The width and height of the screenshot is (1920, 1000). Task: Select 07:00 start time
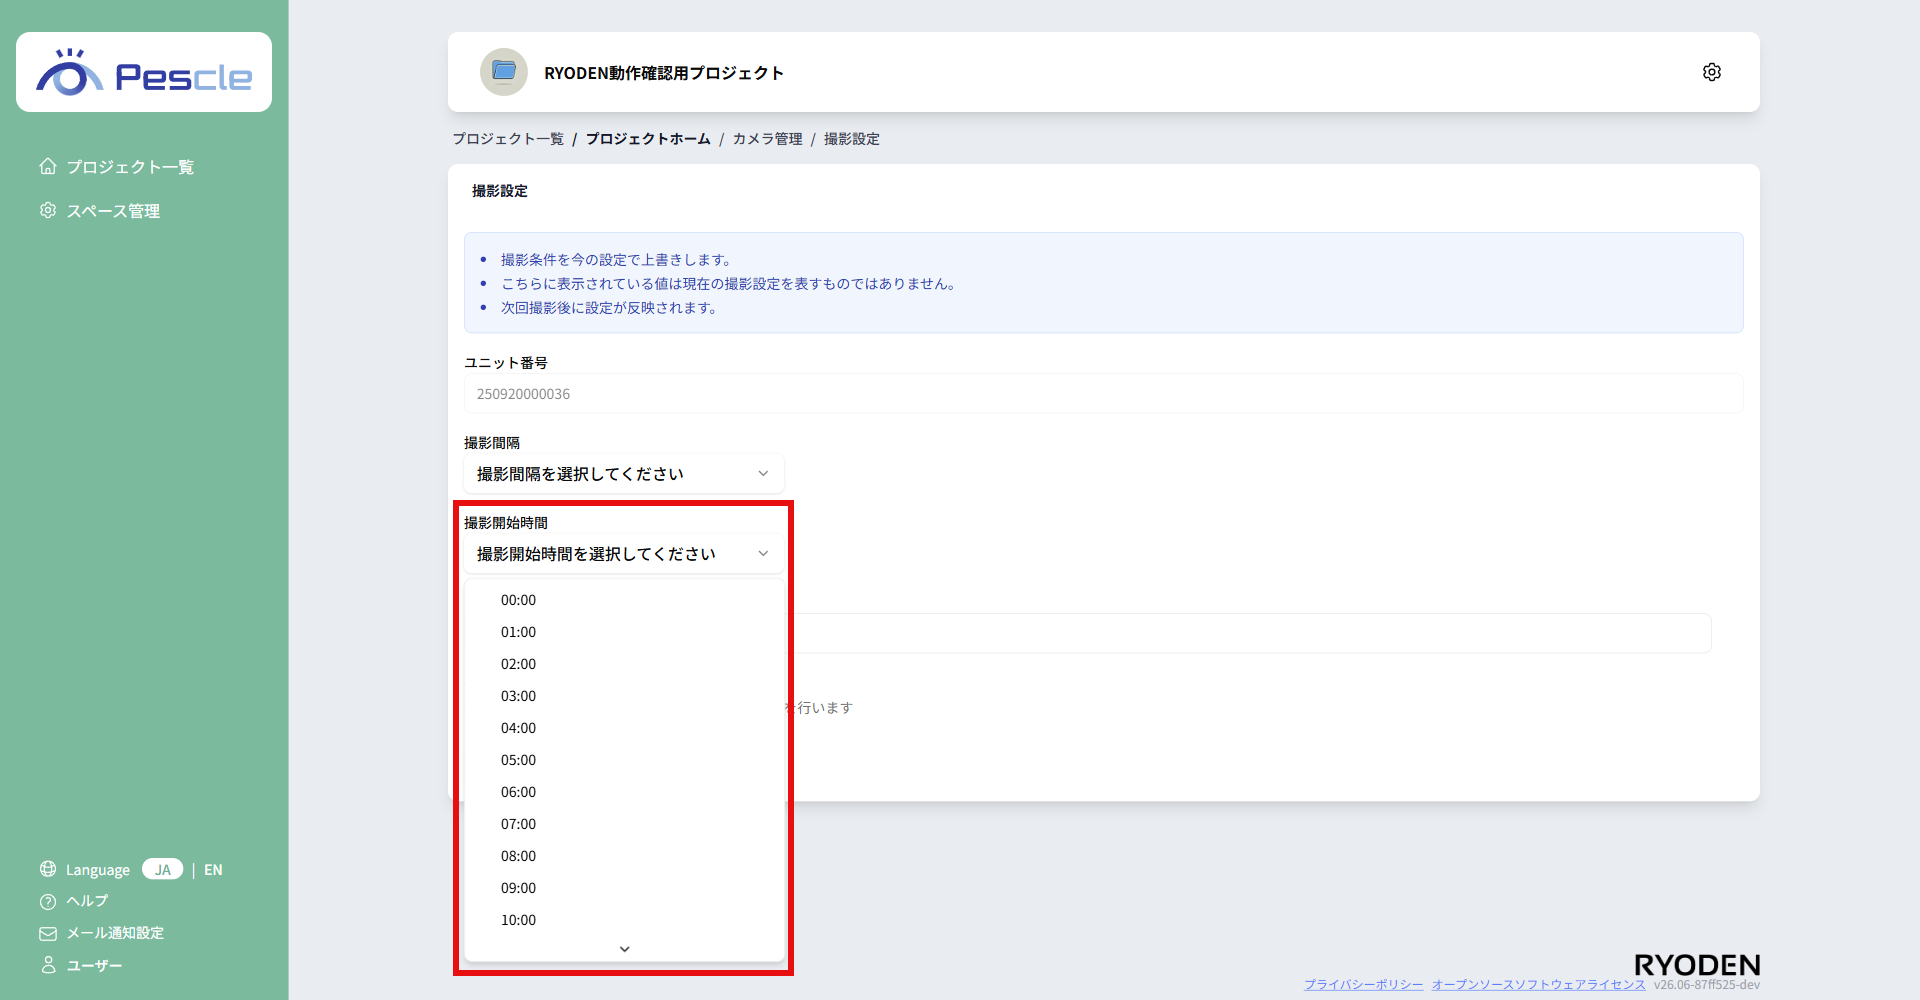(624, 824)
